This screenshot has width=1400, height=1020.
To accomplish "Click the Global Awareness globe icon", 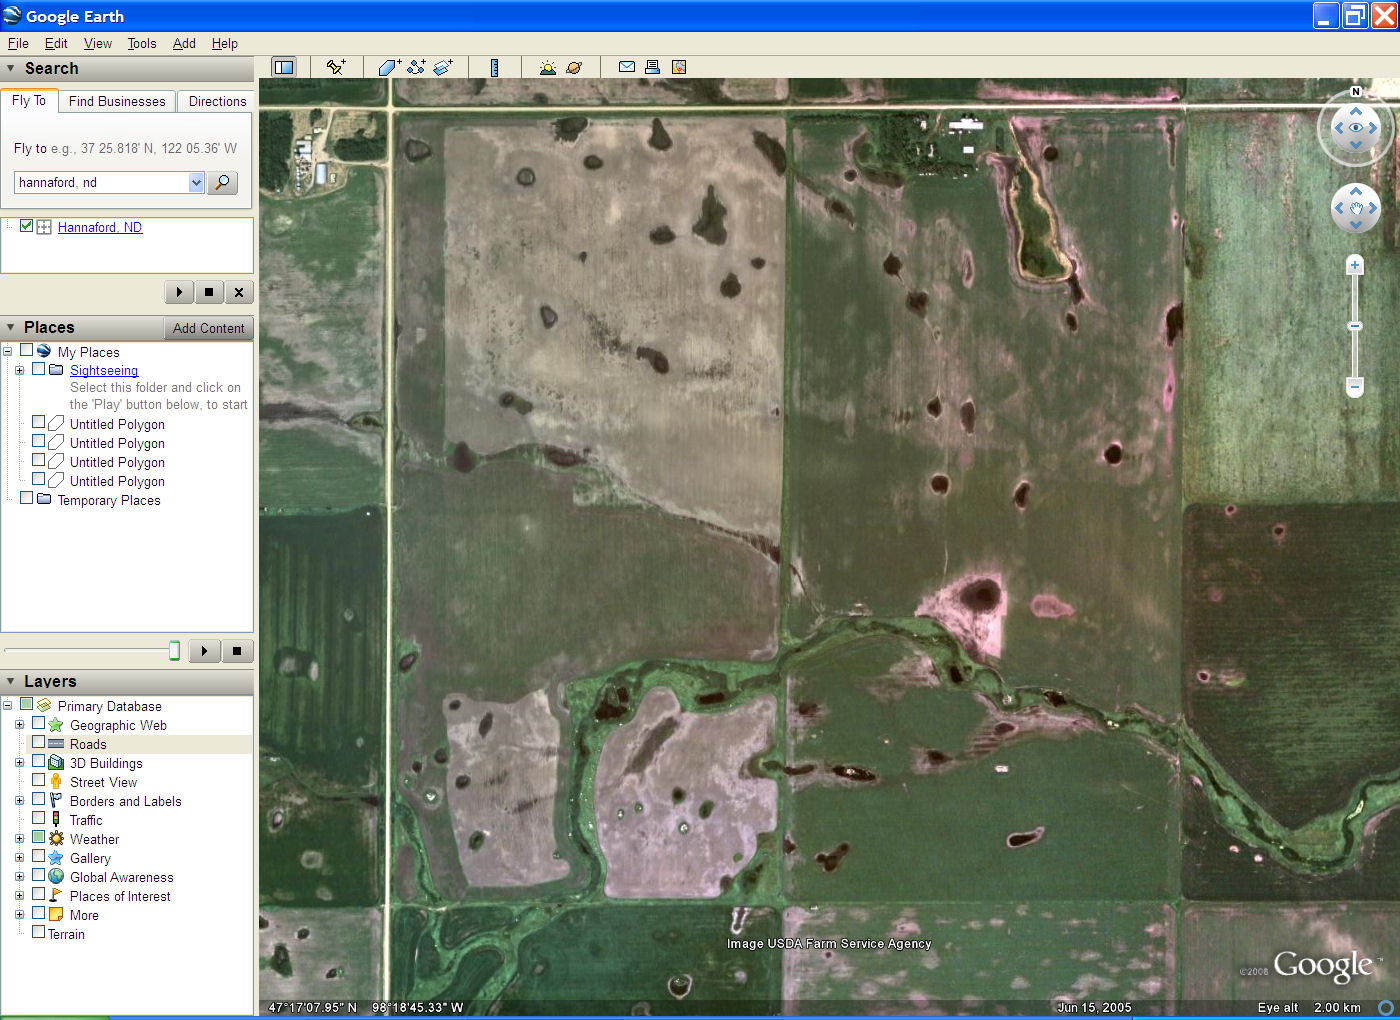I will click(56, 876).
